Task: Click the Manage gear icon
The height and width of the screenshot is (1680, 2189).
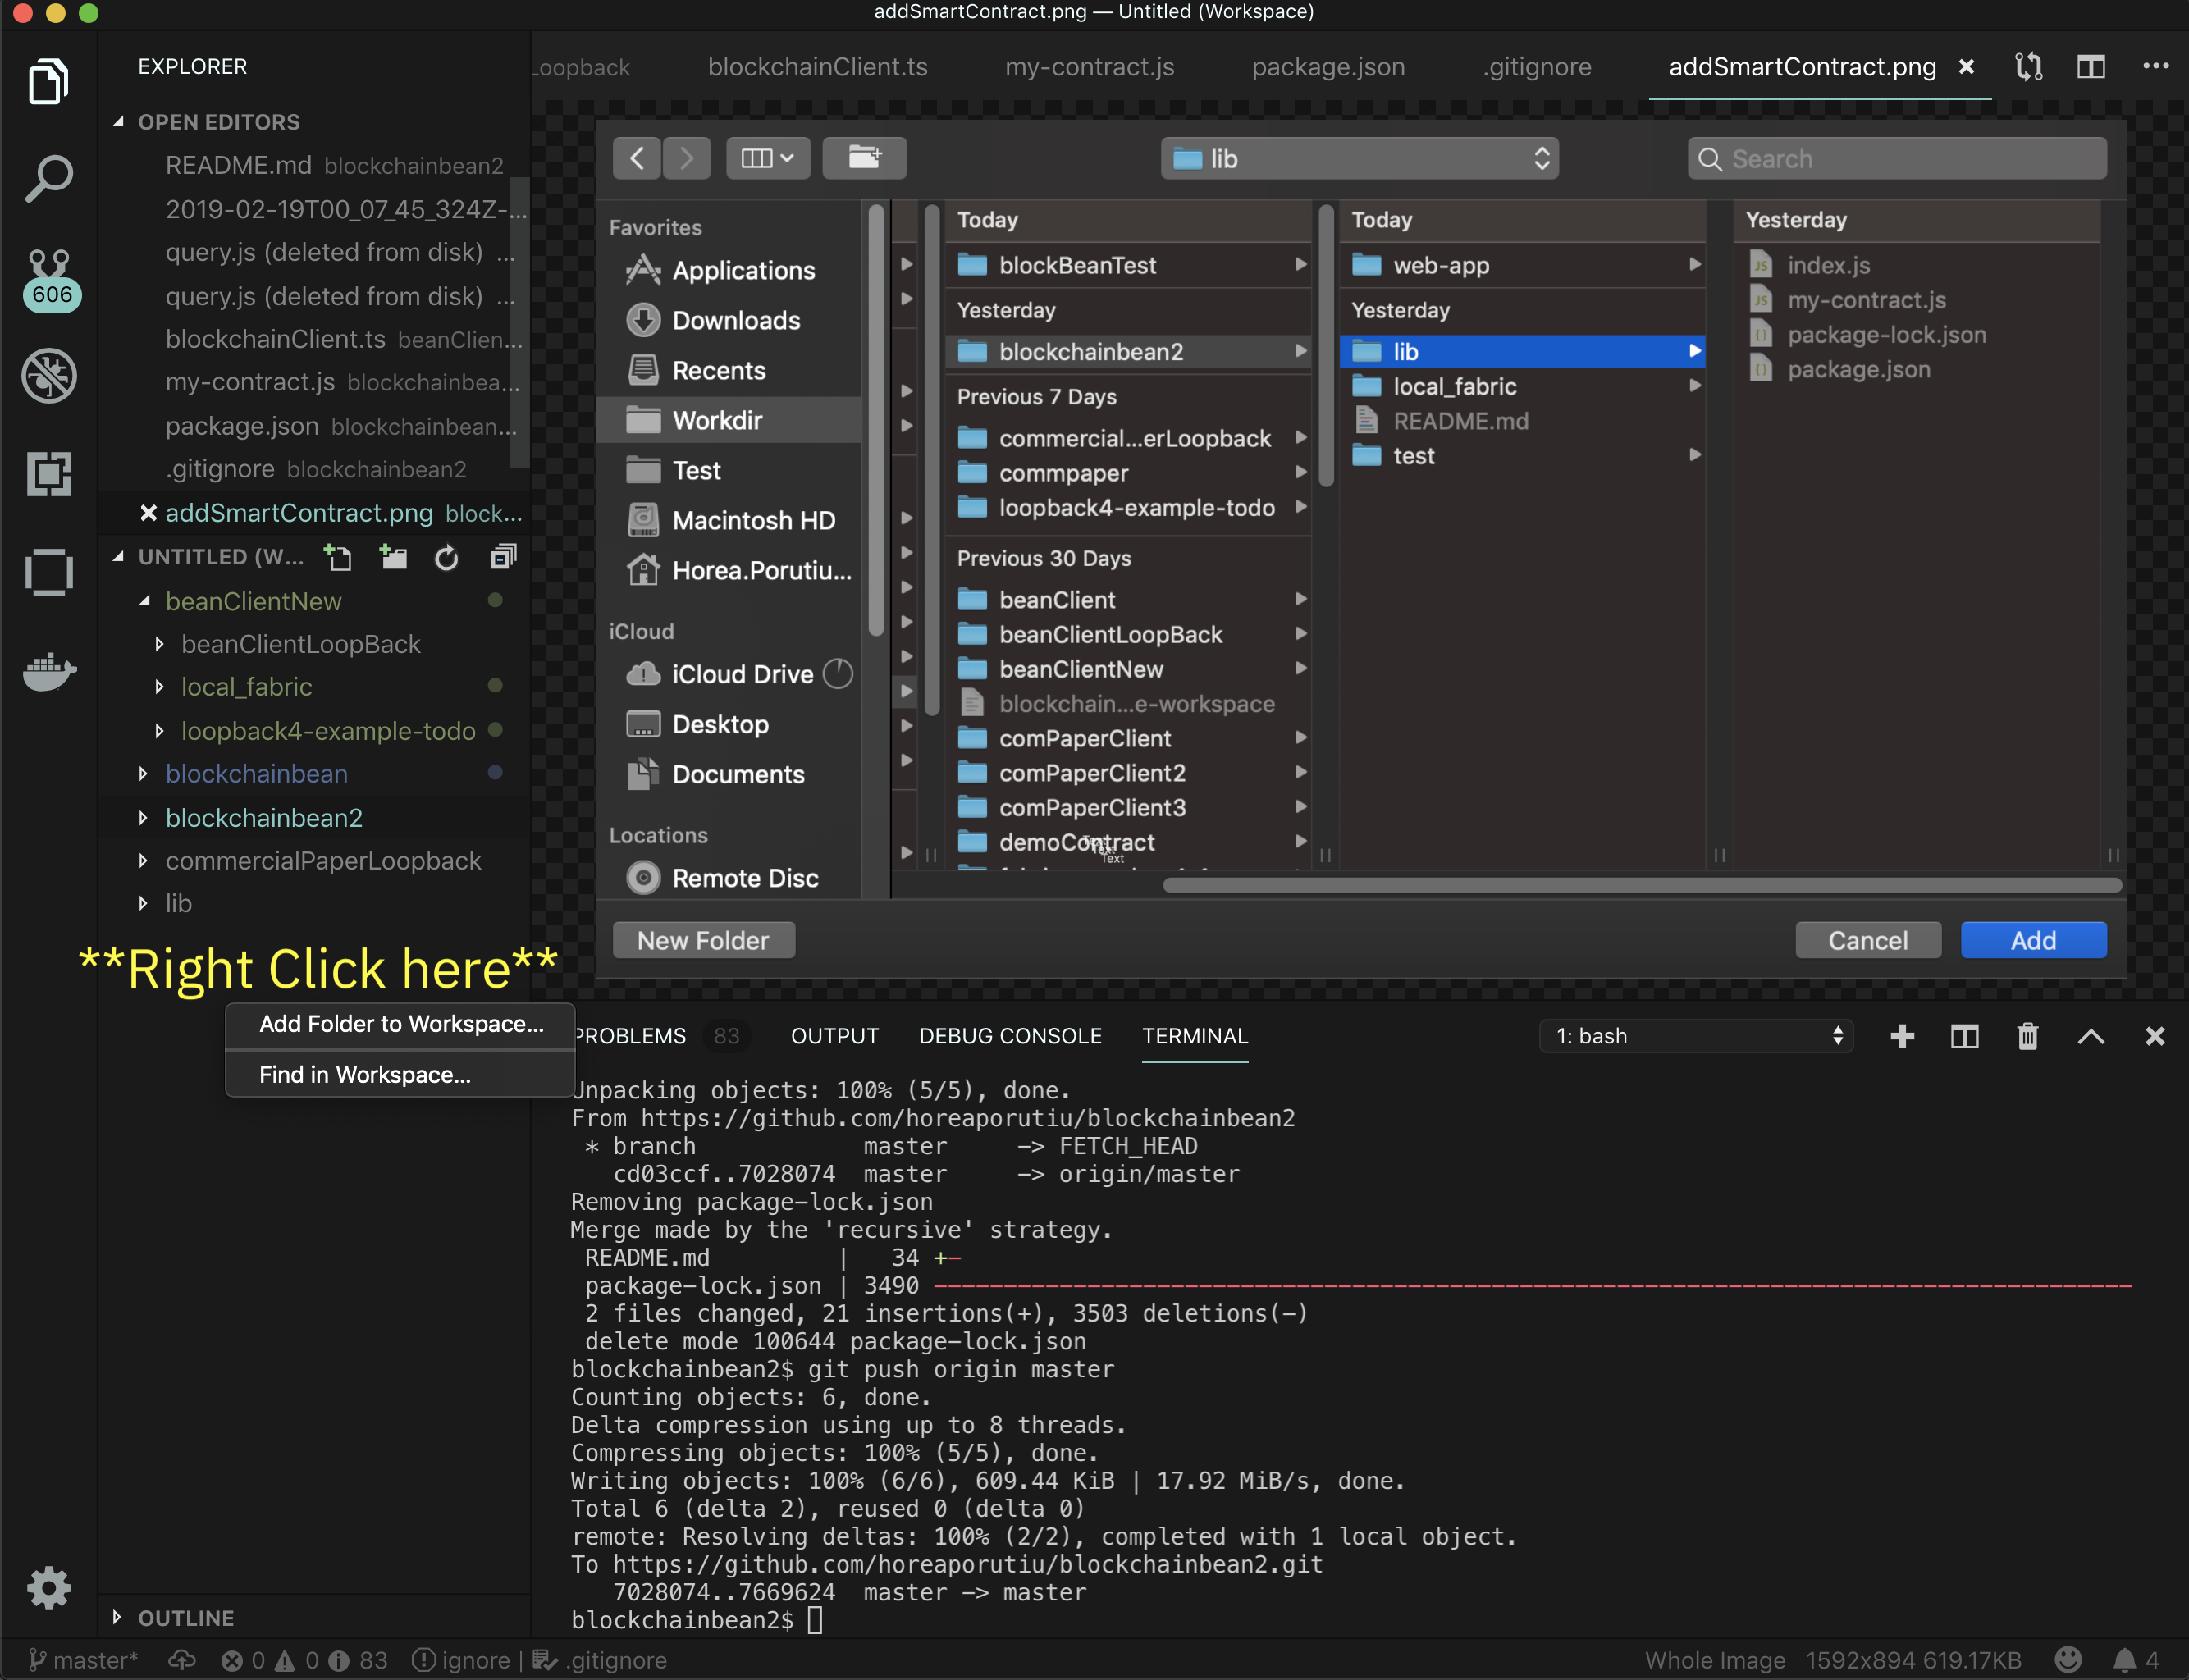Action: coord(49,1587)
